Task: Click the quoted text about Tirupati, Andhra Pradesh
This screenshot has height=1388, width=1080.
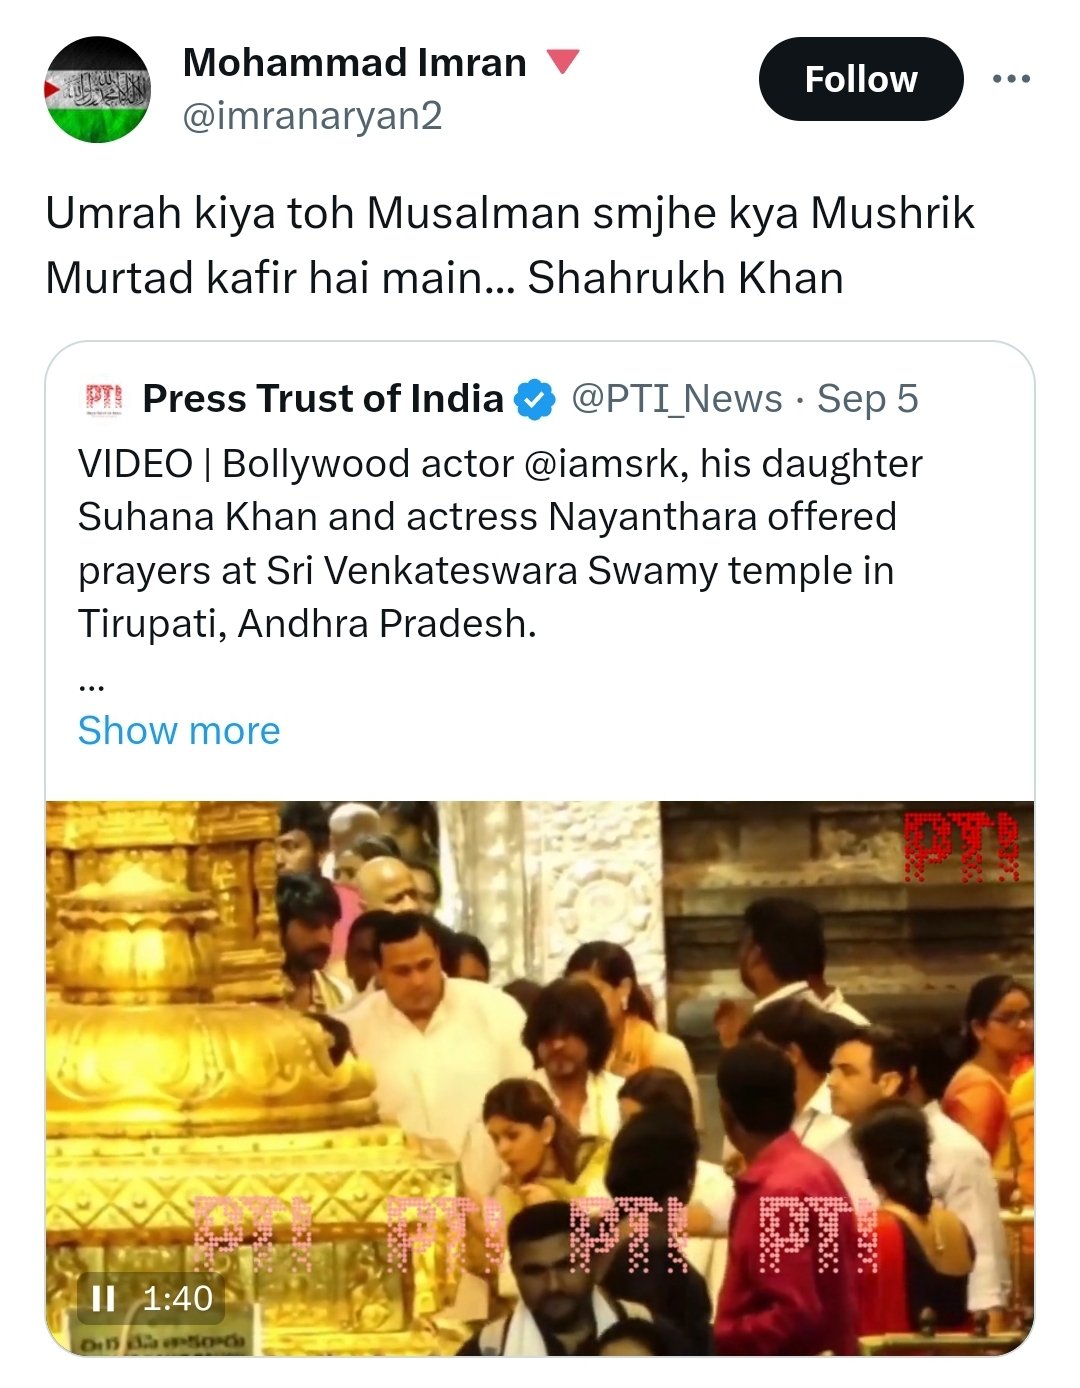Action: (308, 624)
